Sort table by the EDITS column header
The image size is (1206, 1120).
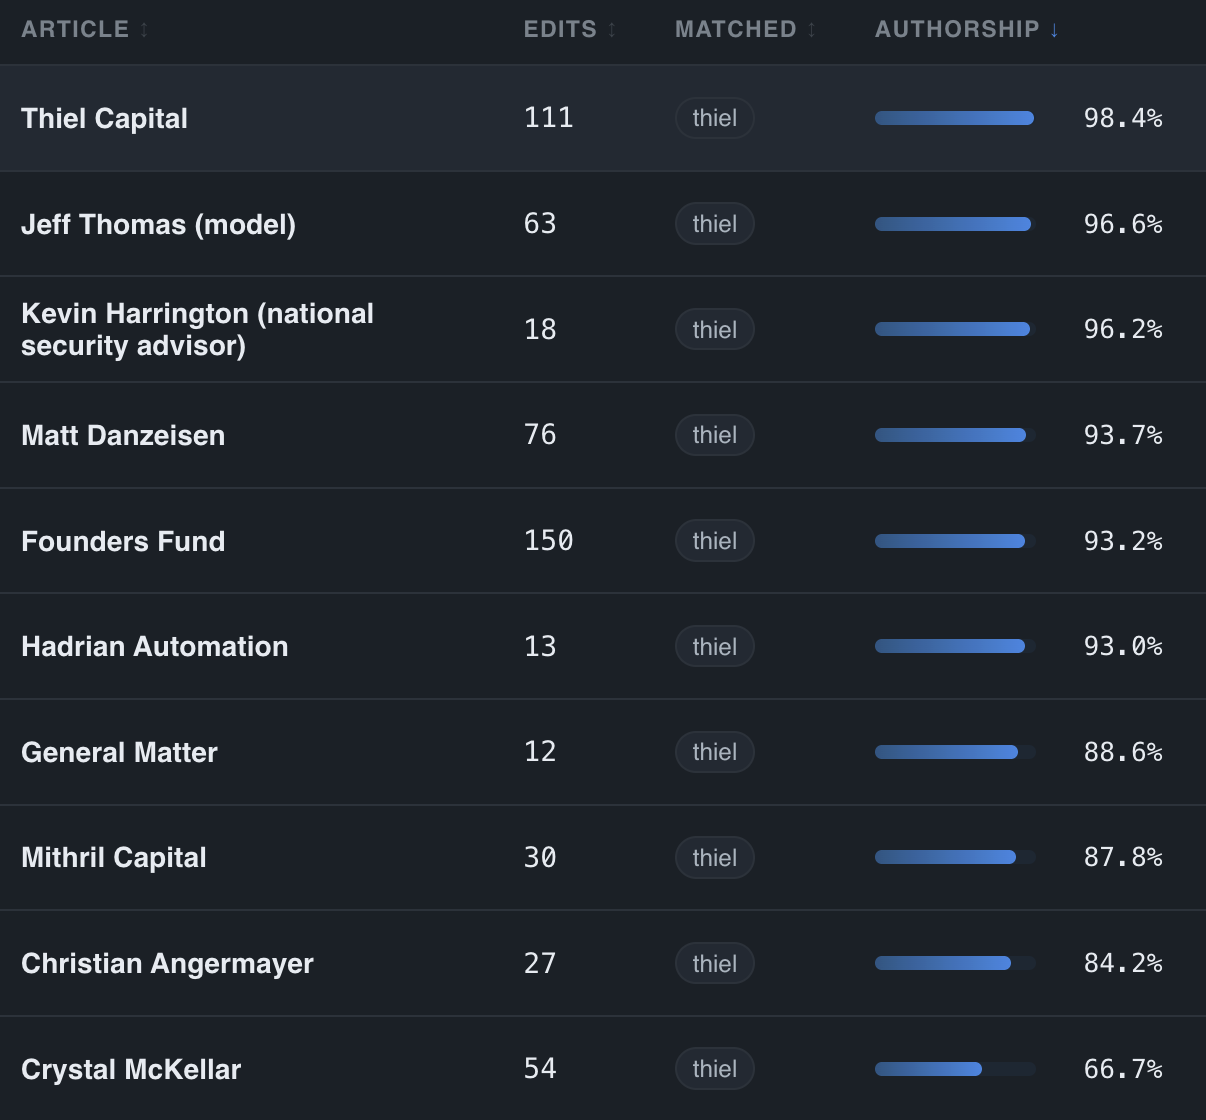point(570,29)
